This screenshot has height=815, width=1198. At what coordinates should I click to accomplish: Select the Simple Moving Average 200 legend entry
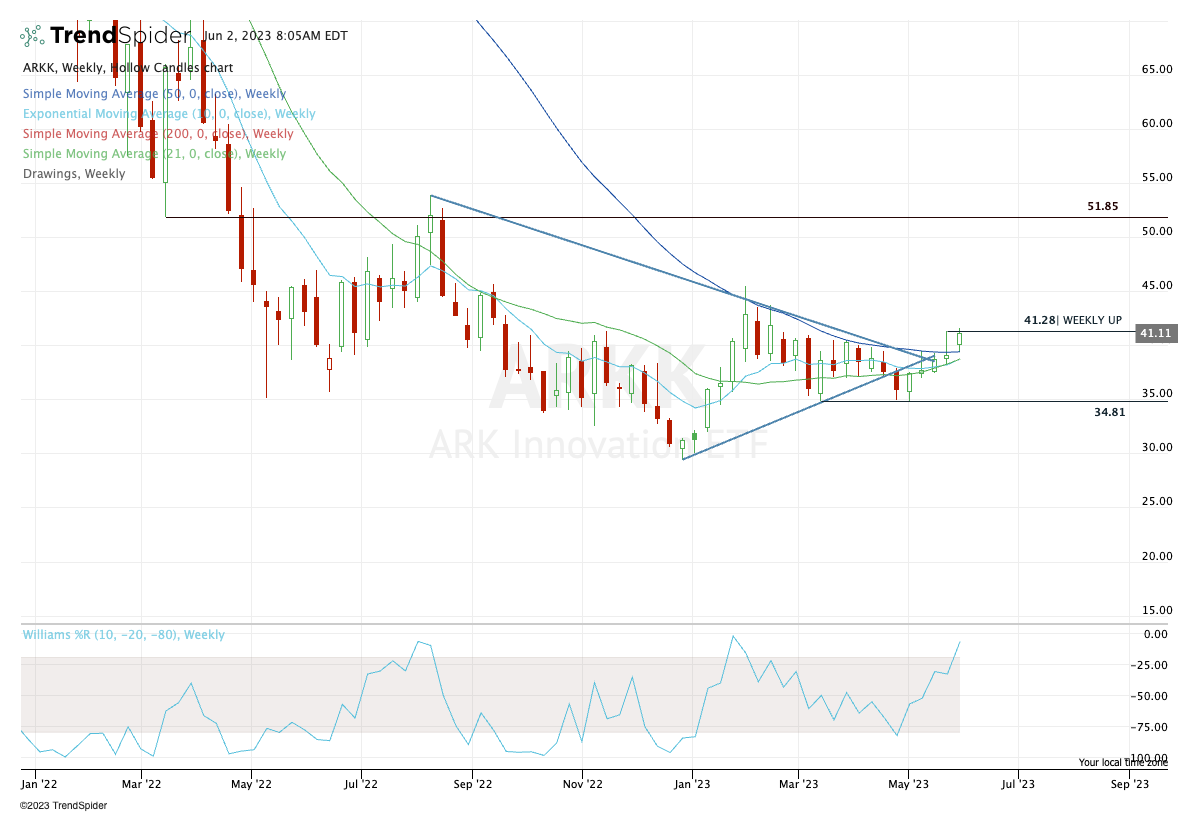pyautogui.click(x=158, y=134)
